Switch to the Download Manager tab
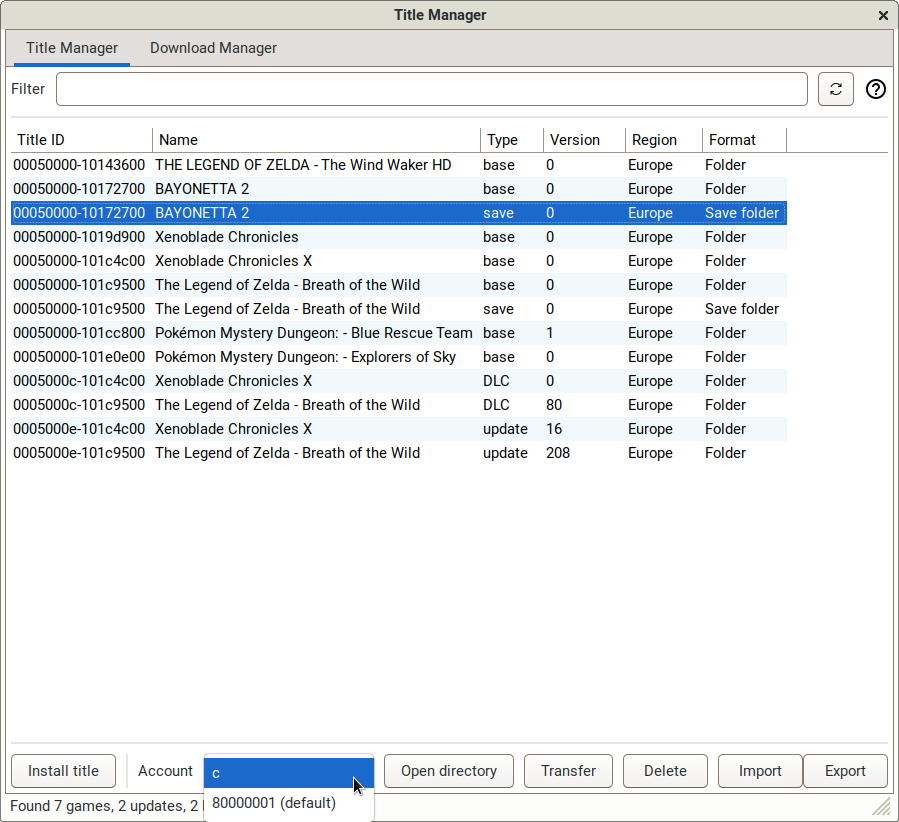899x822 pixels. (213, 48)
